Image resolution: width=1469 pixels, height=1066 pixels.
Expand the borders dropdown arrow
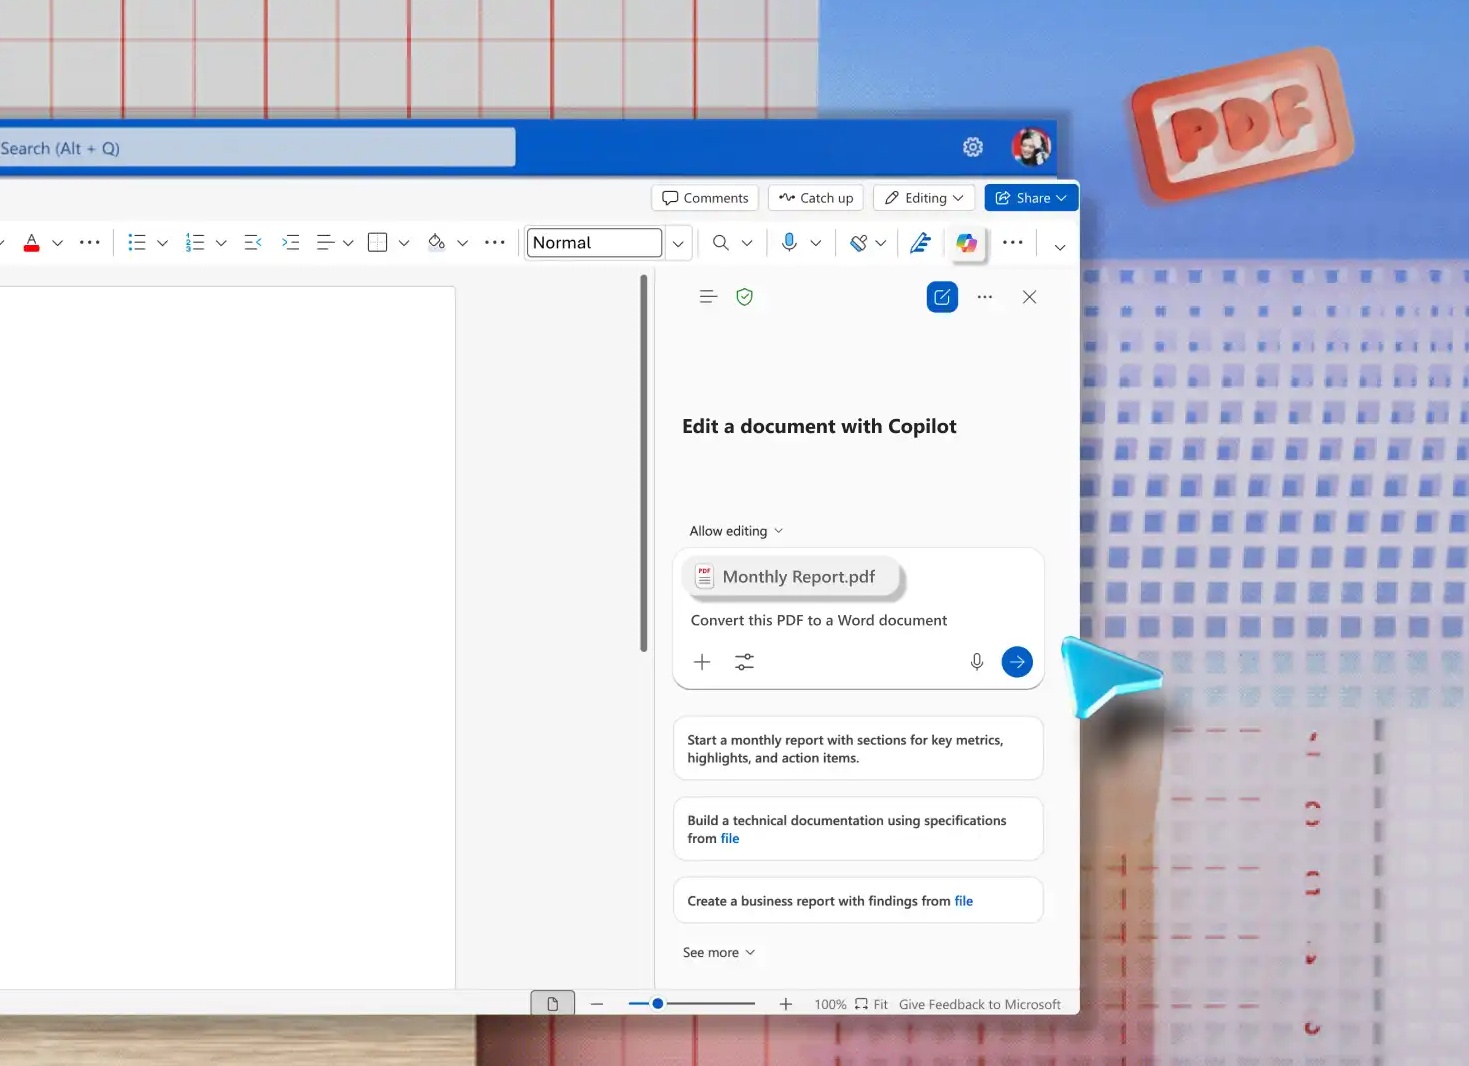pos(404,243)
